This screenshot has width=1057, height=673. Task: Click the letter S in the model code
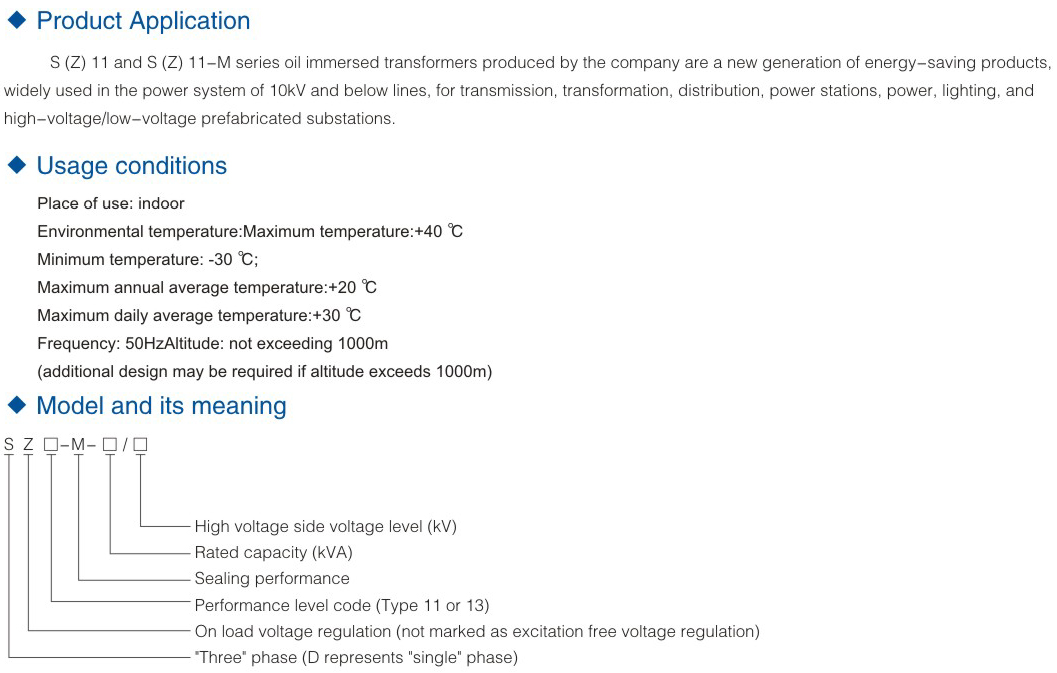(9, 444)
